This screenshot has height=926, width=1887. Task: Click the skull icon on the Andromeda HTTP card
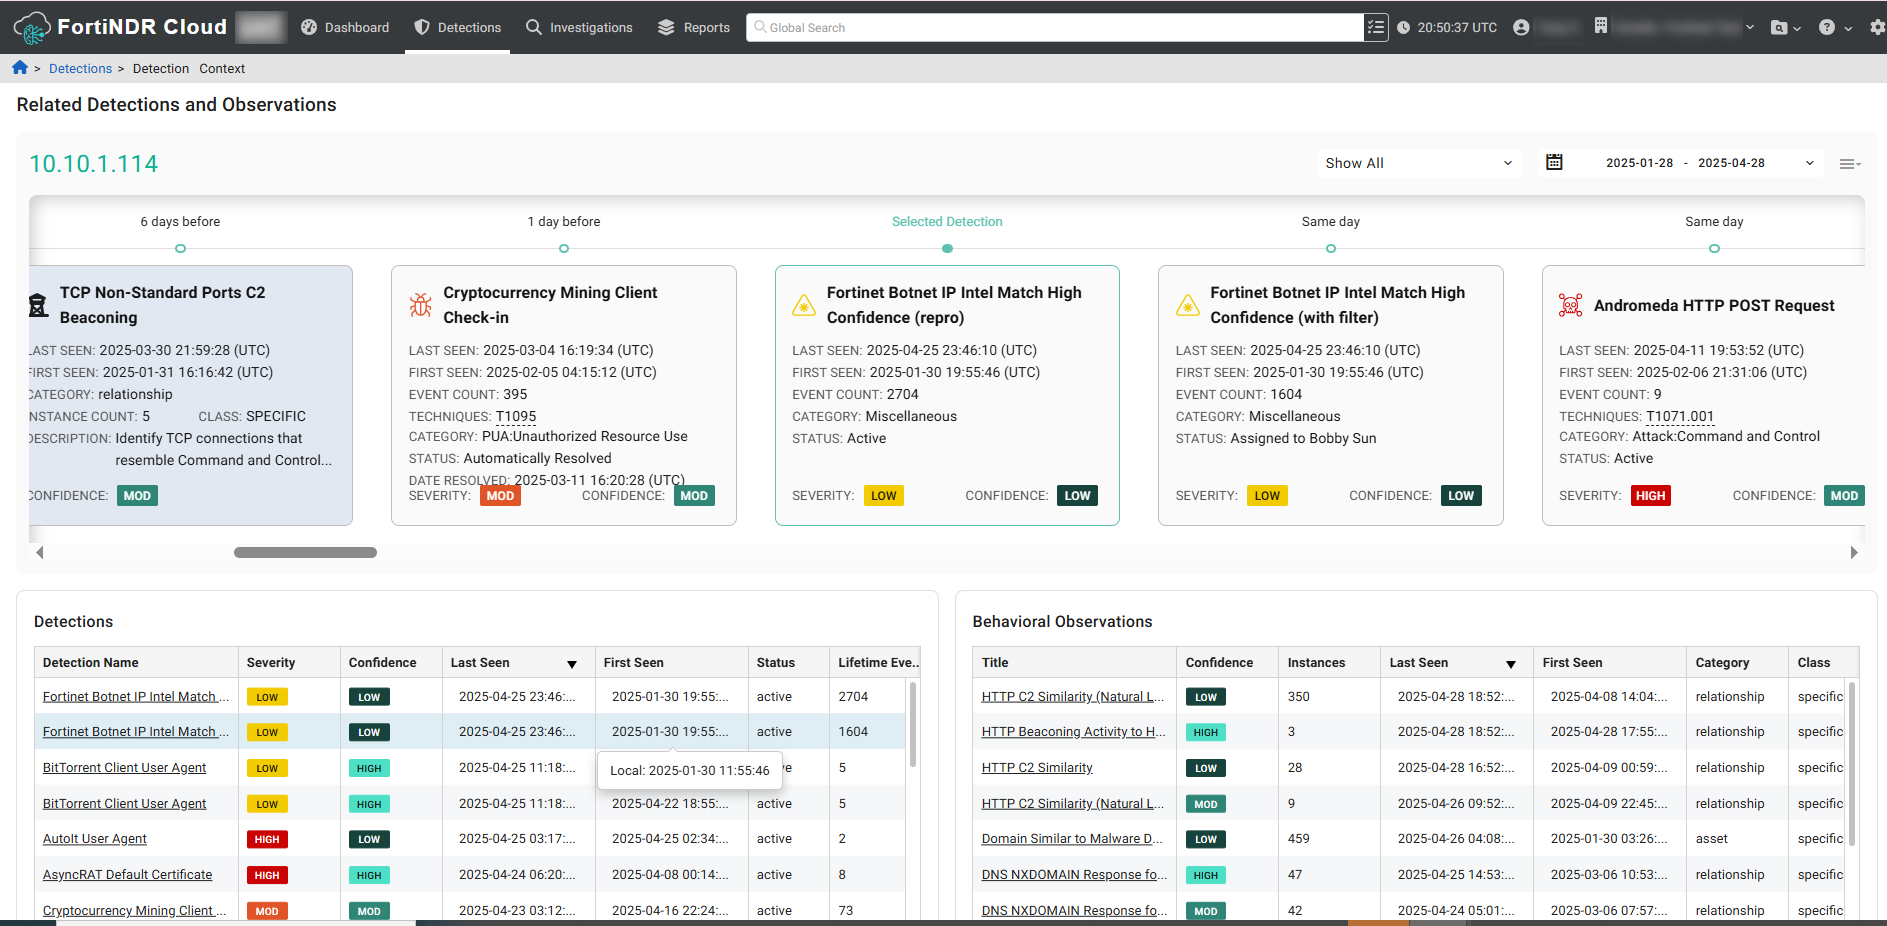point(1570,305)
